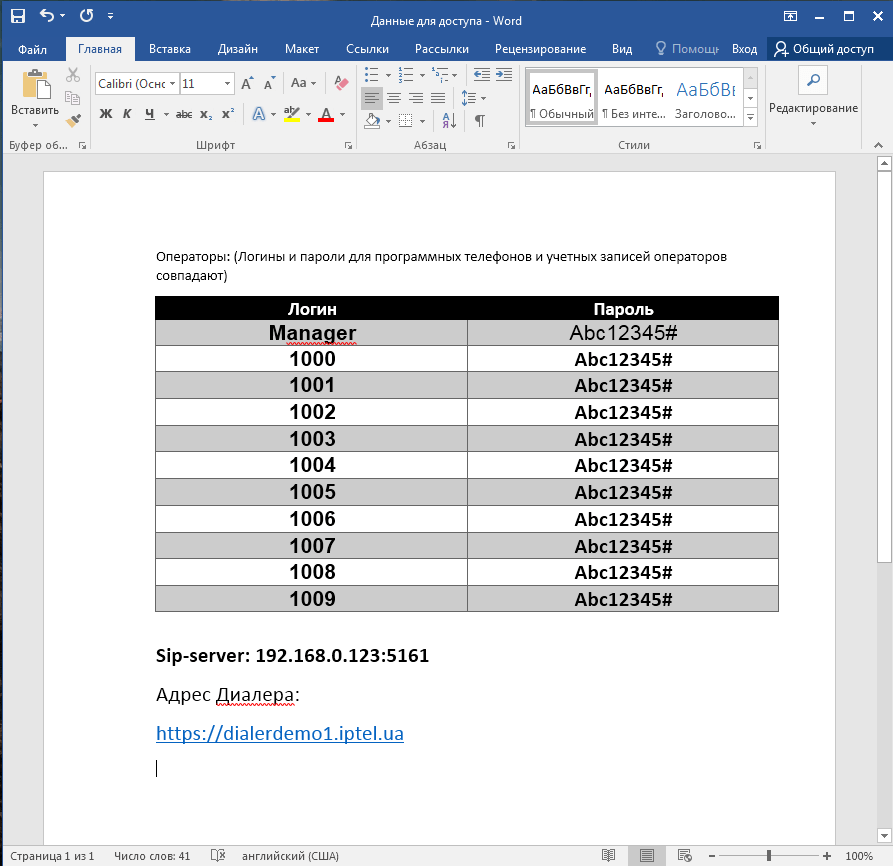The width and height of the screenshot is (893, 866).
Task: Center the paragraph text
Action: click(x=394, y=98)
